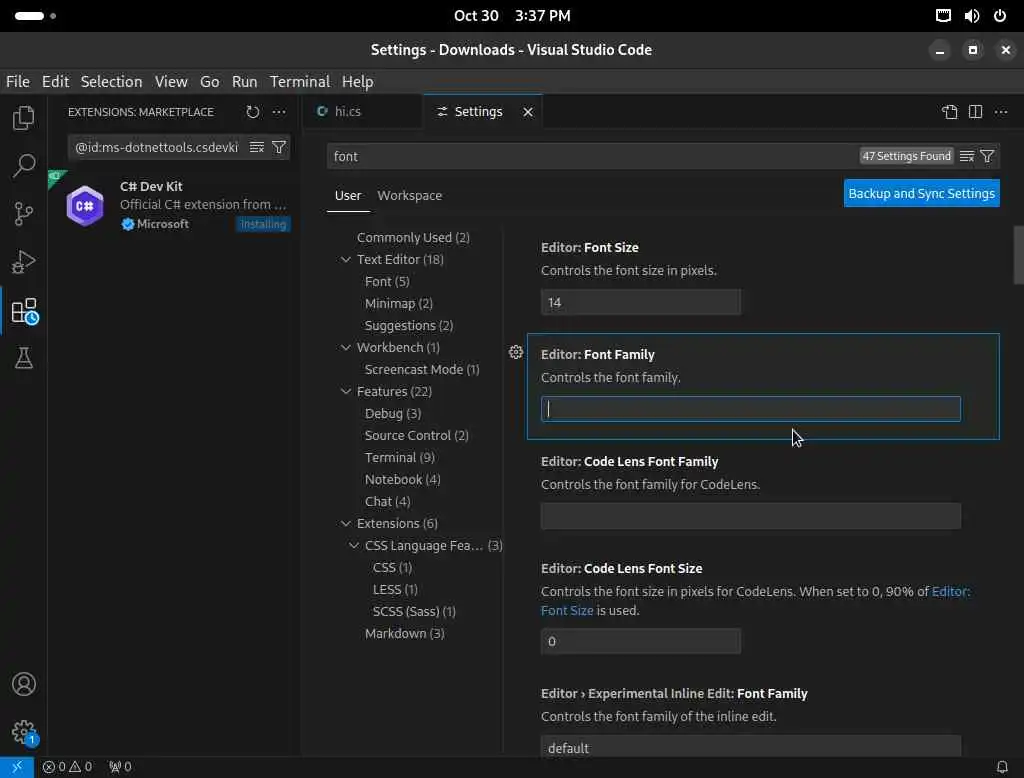Image resolution: width=1024 pixels, height=778 pixels.
Task: Open Source Control view icon
Action: pyautogui.click(x=24, y=214)
